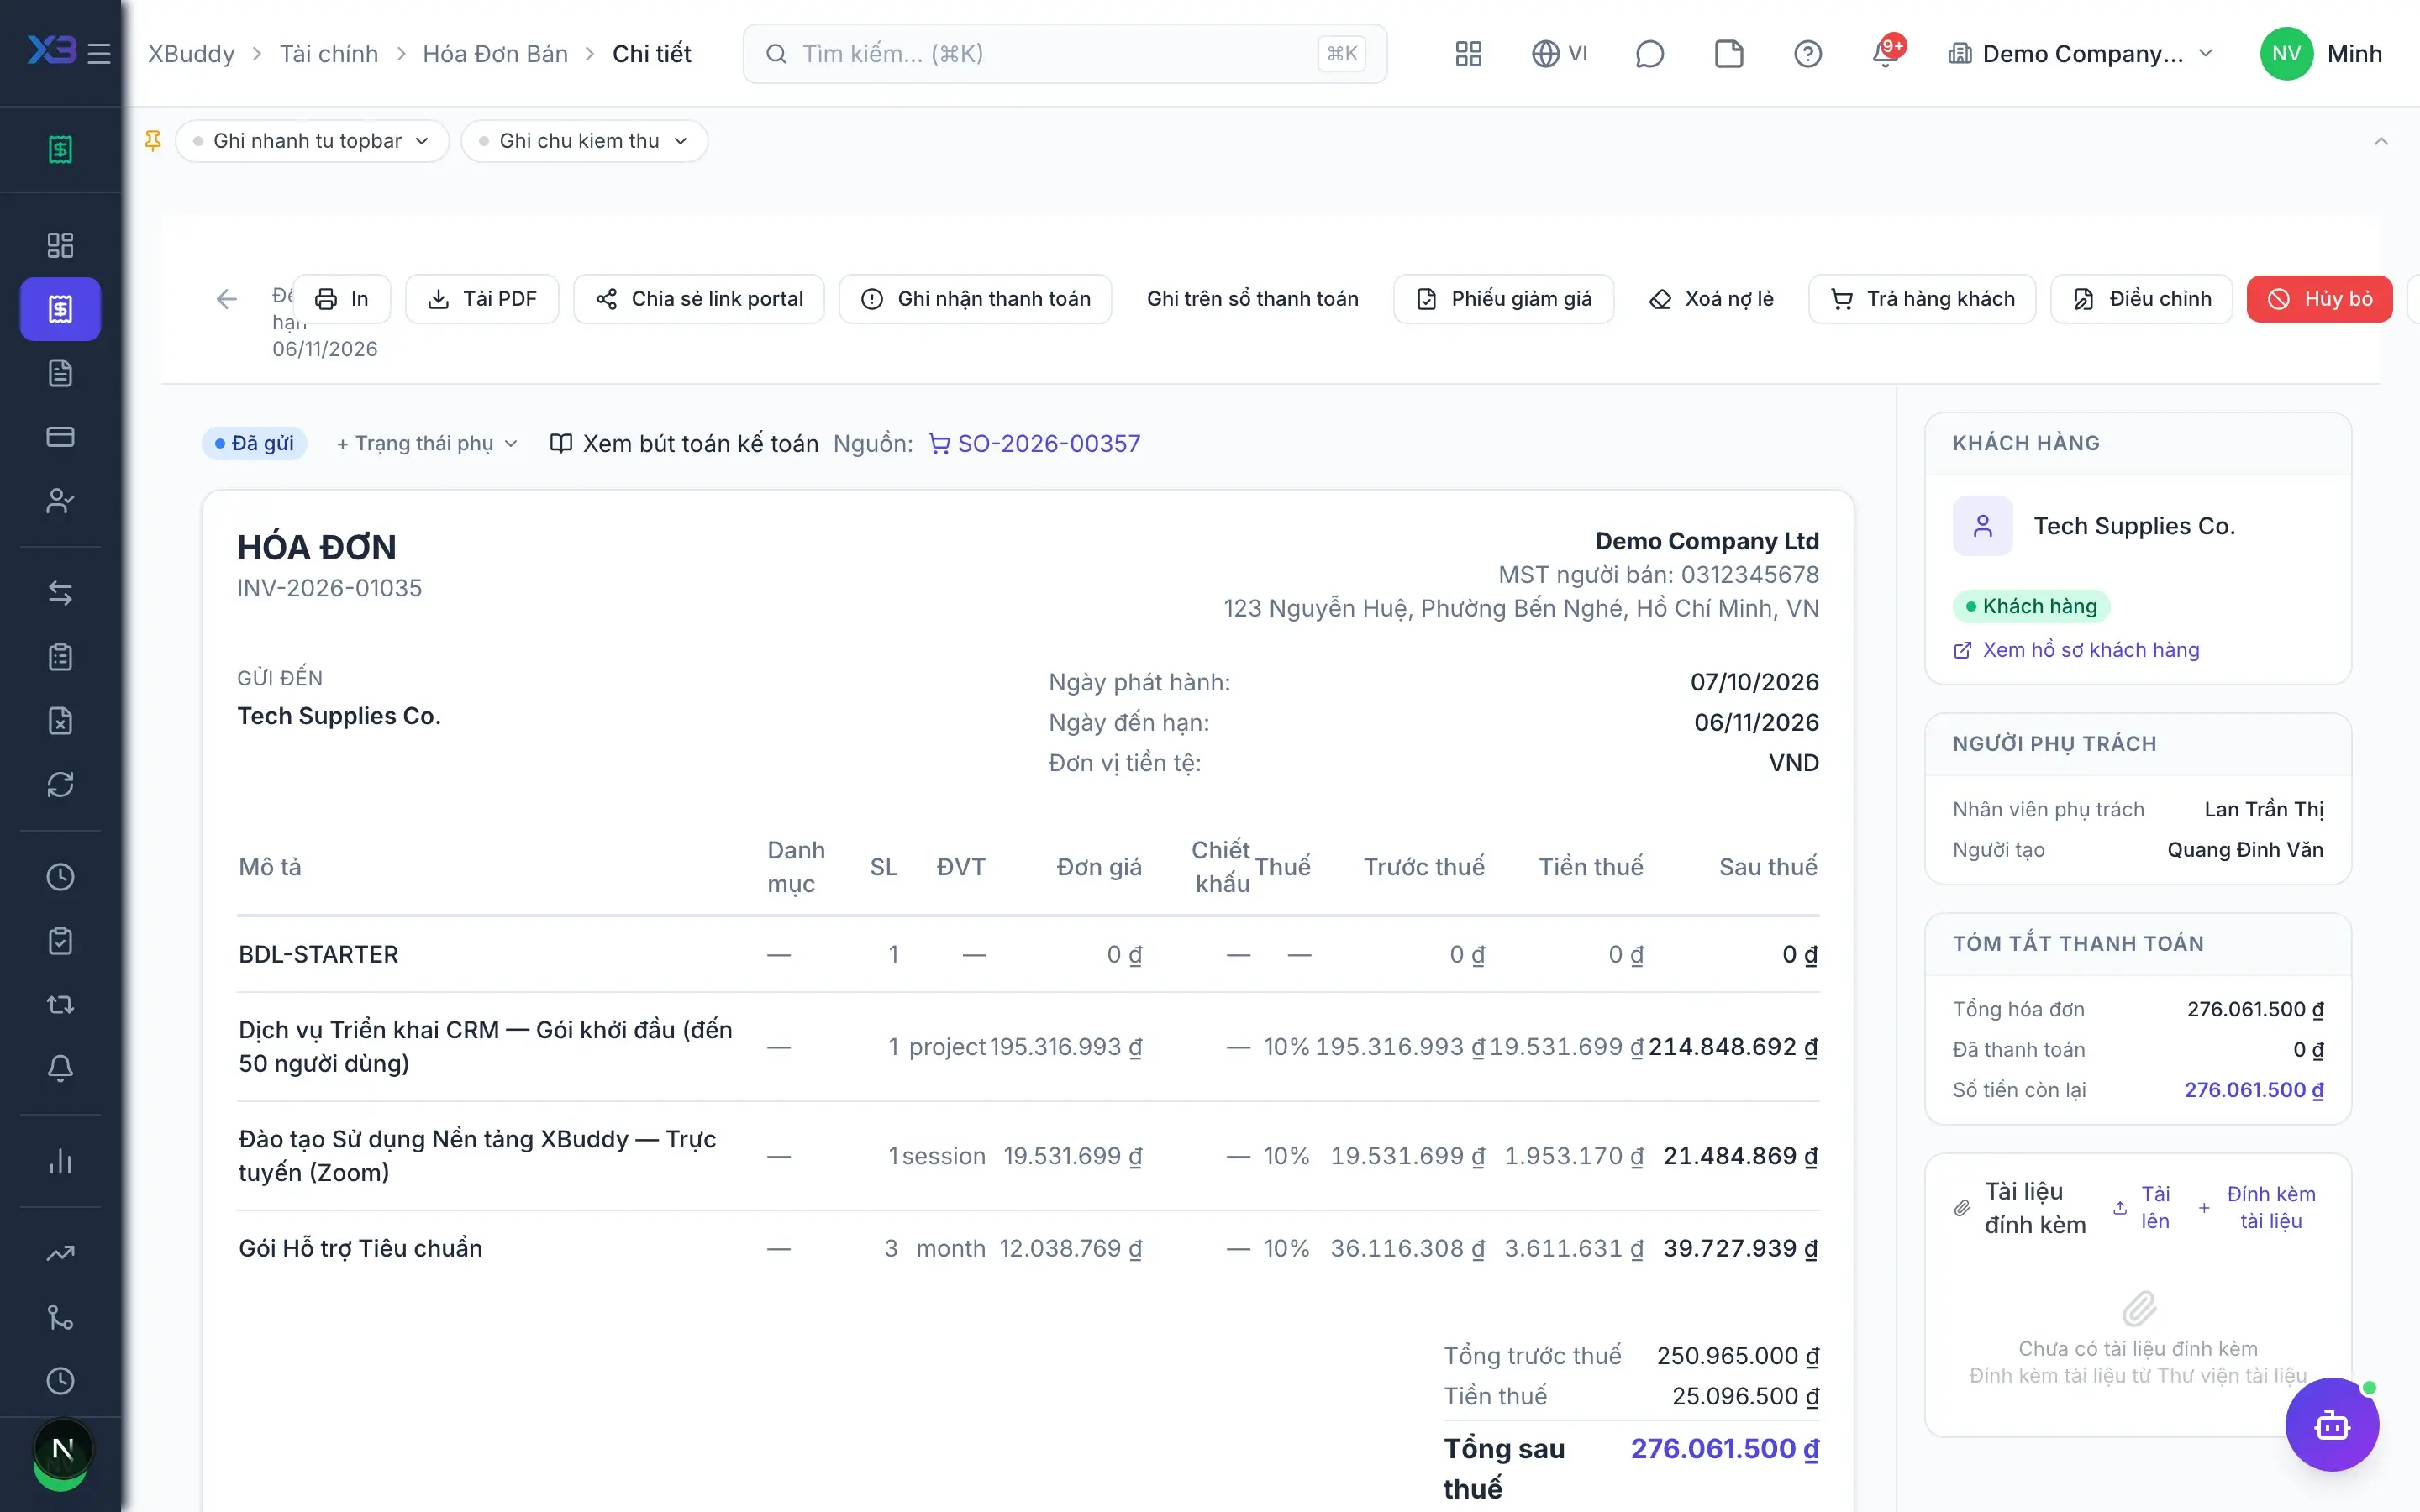Open the sidebar bell icon
This screenshot has width=2420, height=1512.
60,1068
